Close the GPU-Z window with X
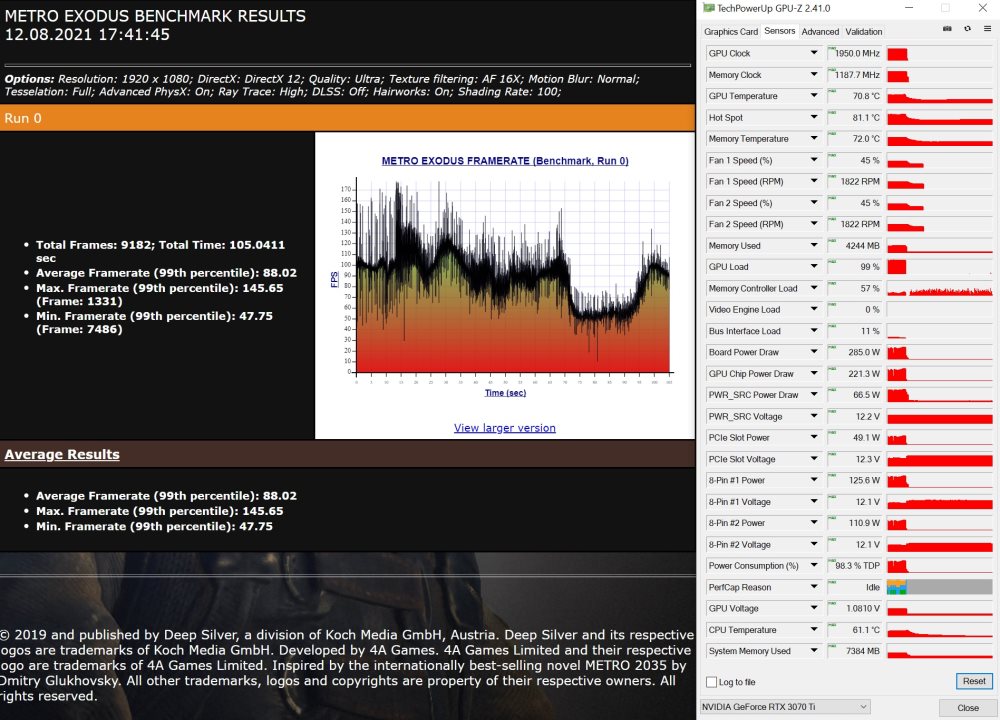The width and height of the screenshot is (1000, 720). point(983,8)
